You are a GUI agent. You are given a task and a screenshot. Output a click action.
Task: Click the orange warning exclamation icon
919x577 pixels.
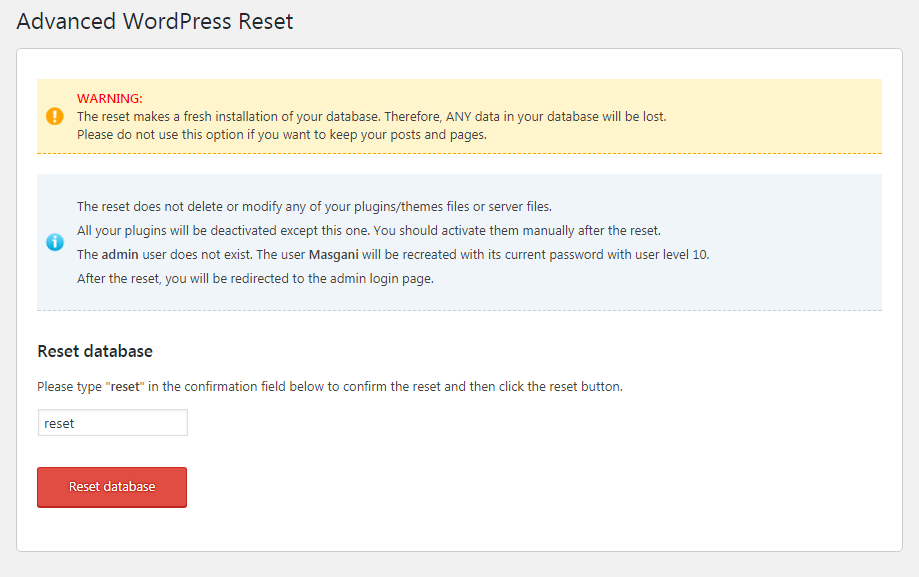coord(55,116)
